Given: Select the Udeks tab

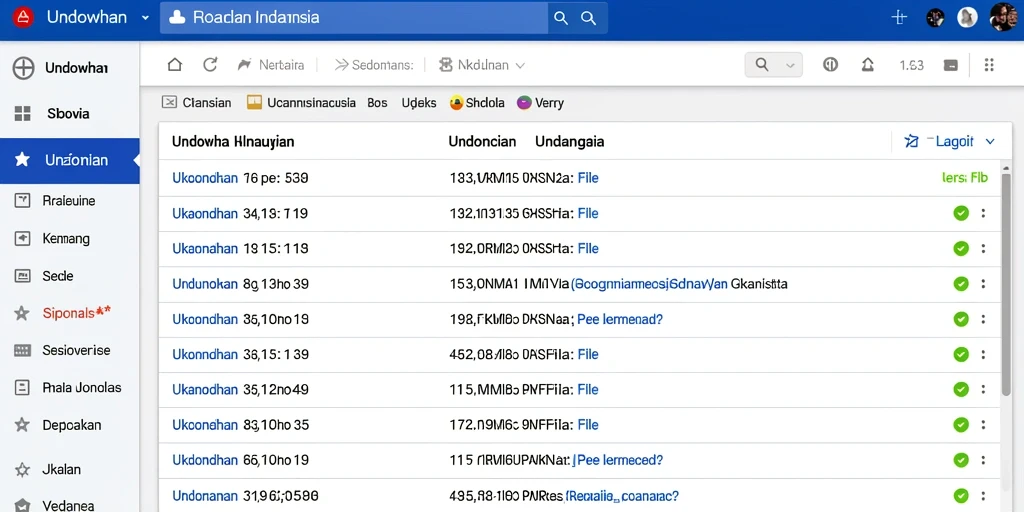Looking at the screenshot, I should tap(419, 103).
